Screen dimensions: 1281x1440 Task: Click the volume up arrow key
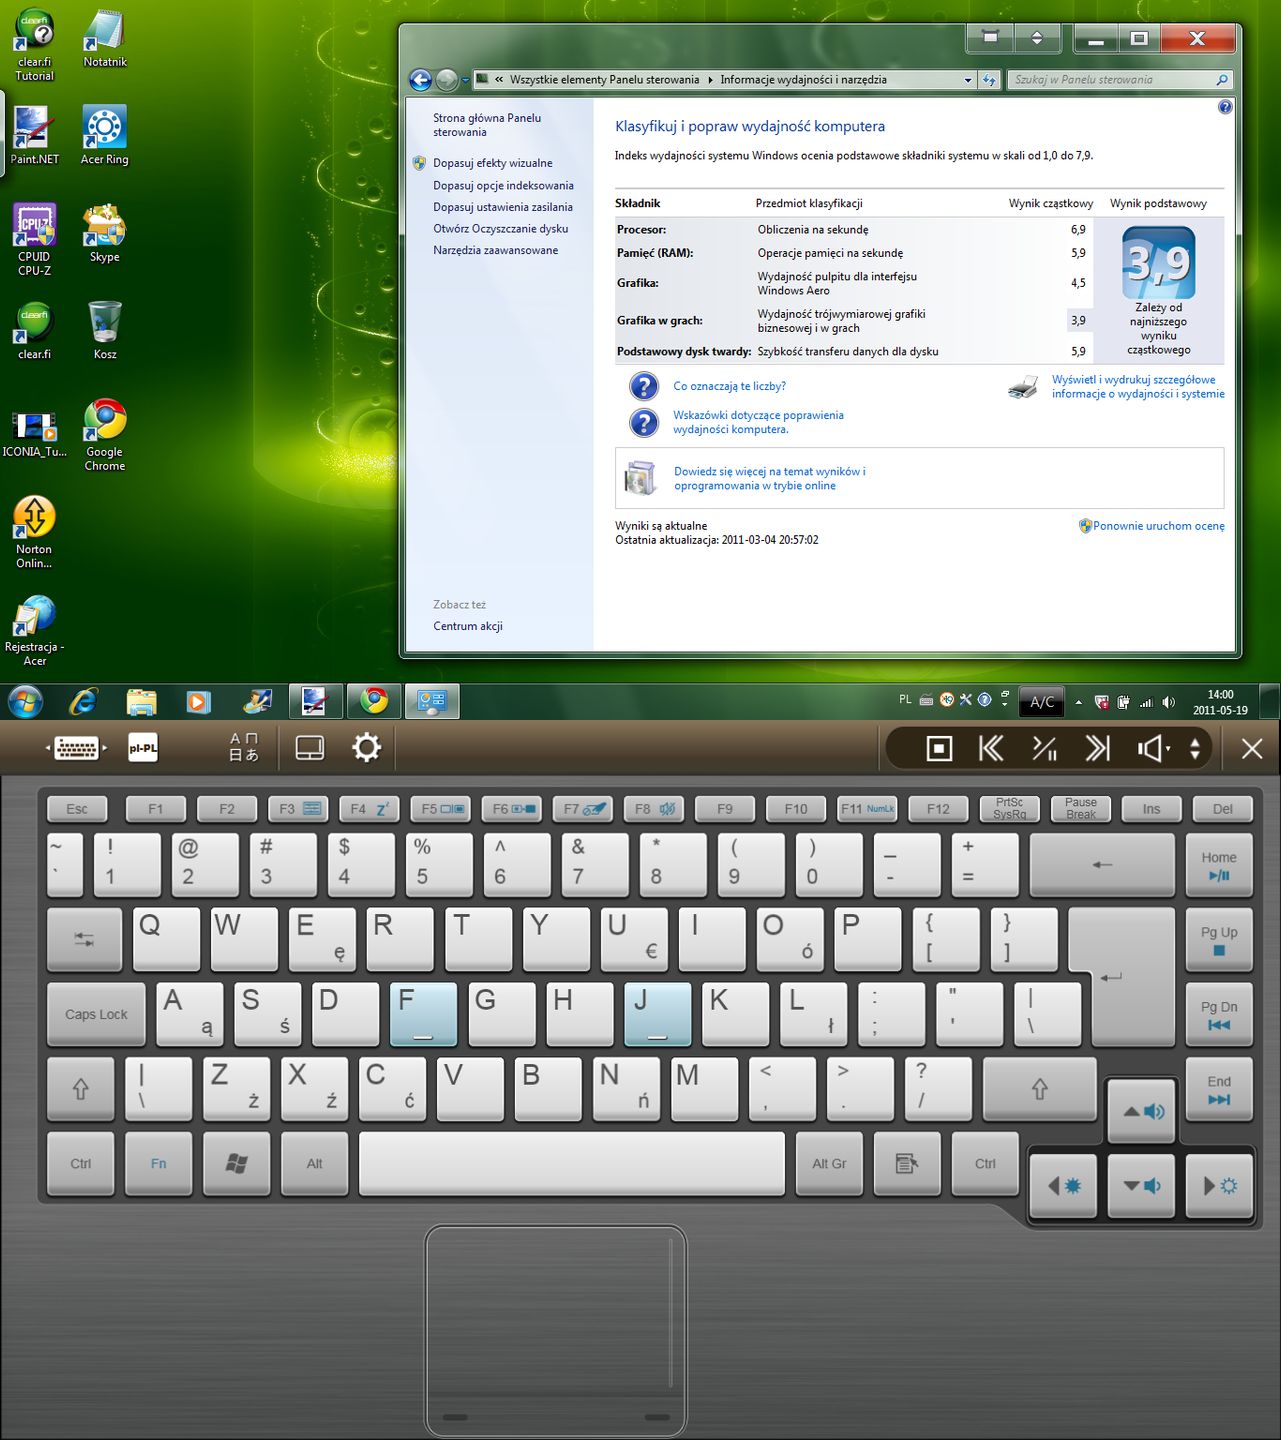[x=1141, y=1111]
